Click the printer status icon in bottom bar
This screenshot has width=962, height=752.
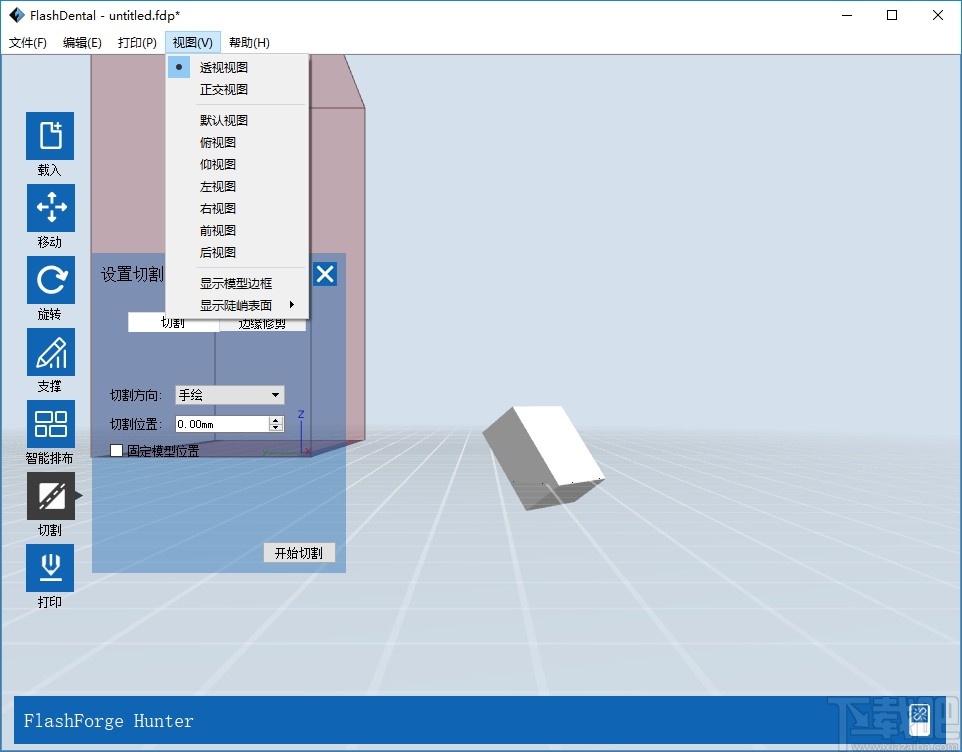[920, 719]
